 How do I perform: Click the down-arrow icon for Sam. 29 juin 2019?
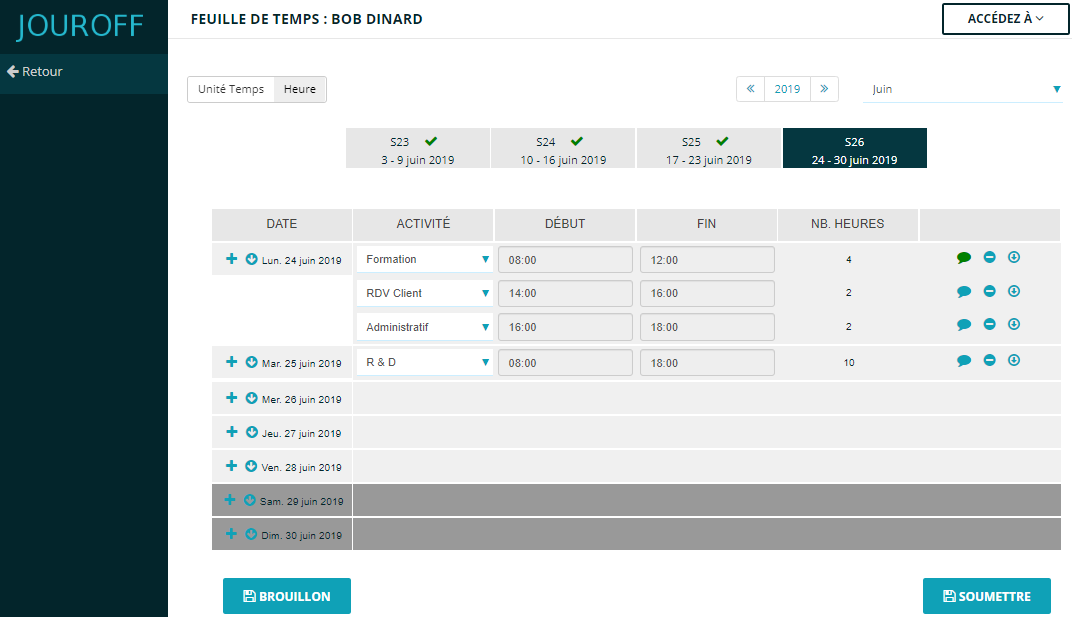[x=250, y=500]
